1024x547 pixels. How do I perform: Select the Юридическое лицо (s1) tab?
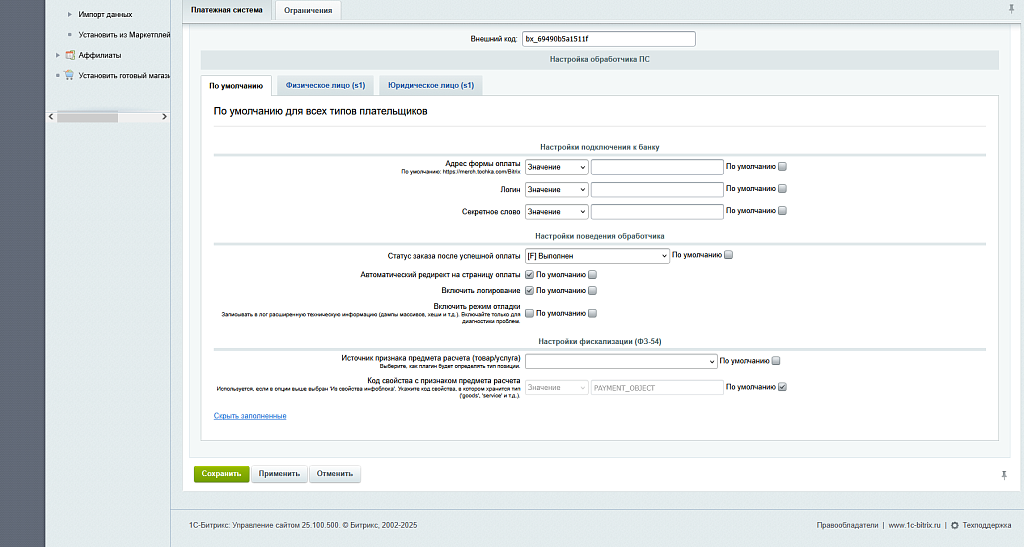(x=431, y=86)
